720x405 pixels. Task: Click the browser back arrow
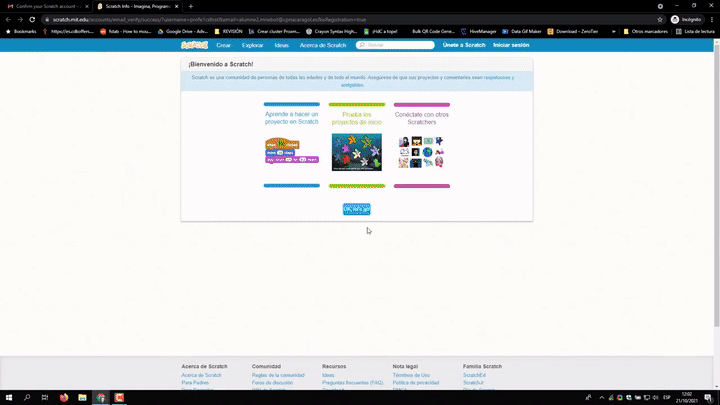8,19
